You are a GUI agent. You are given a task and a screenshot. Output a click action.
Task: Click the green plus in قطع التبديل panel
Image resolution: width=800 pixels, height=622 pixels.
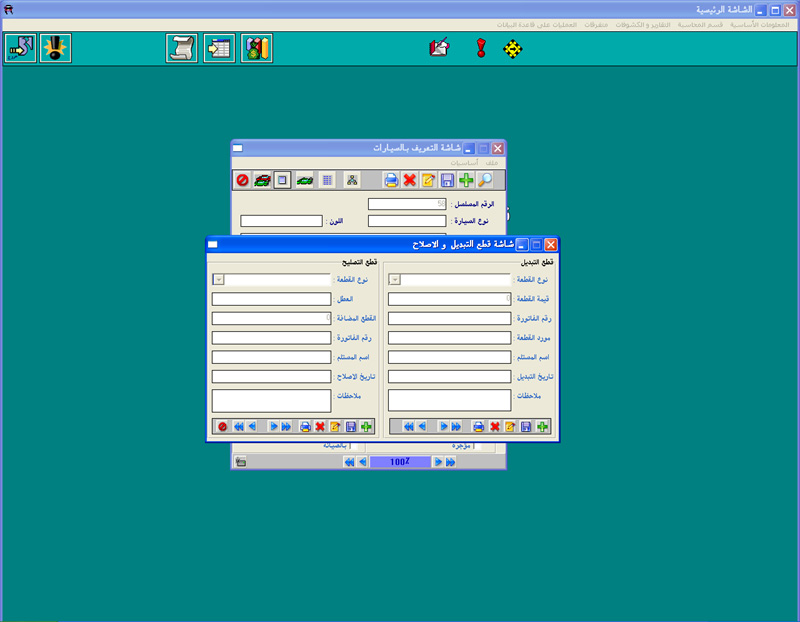click(x=542, y=426)
